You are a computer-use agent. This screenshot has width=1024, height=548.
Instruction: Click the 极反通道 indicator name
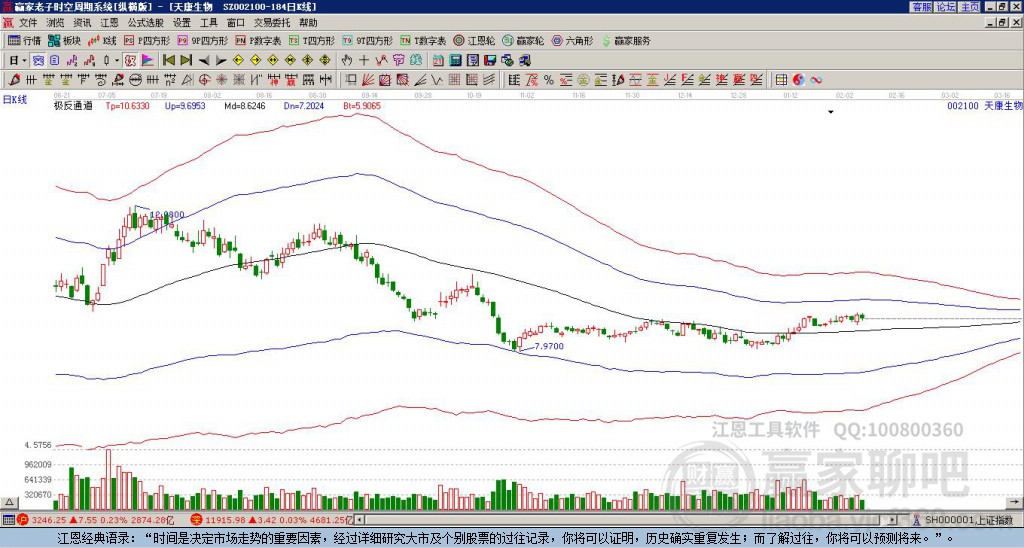pos(73,106)
